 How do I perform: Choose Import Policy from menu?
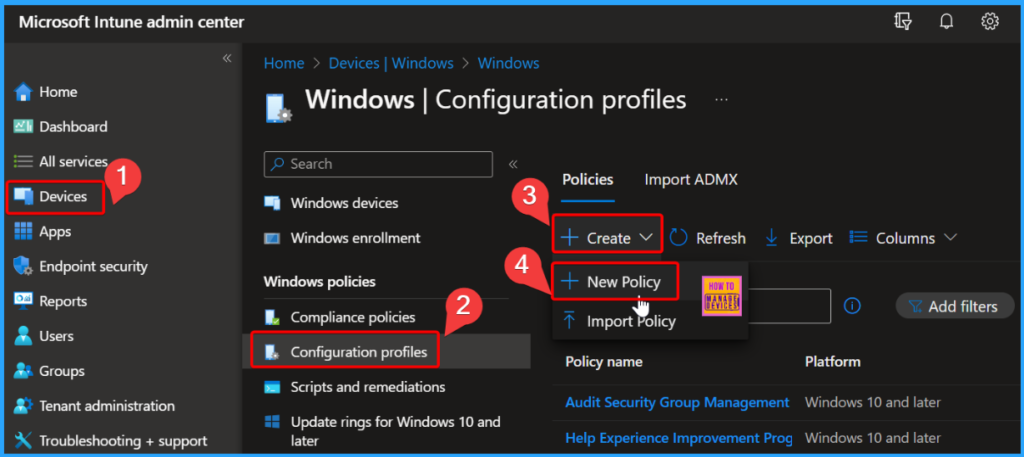(619, 321)
